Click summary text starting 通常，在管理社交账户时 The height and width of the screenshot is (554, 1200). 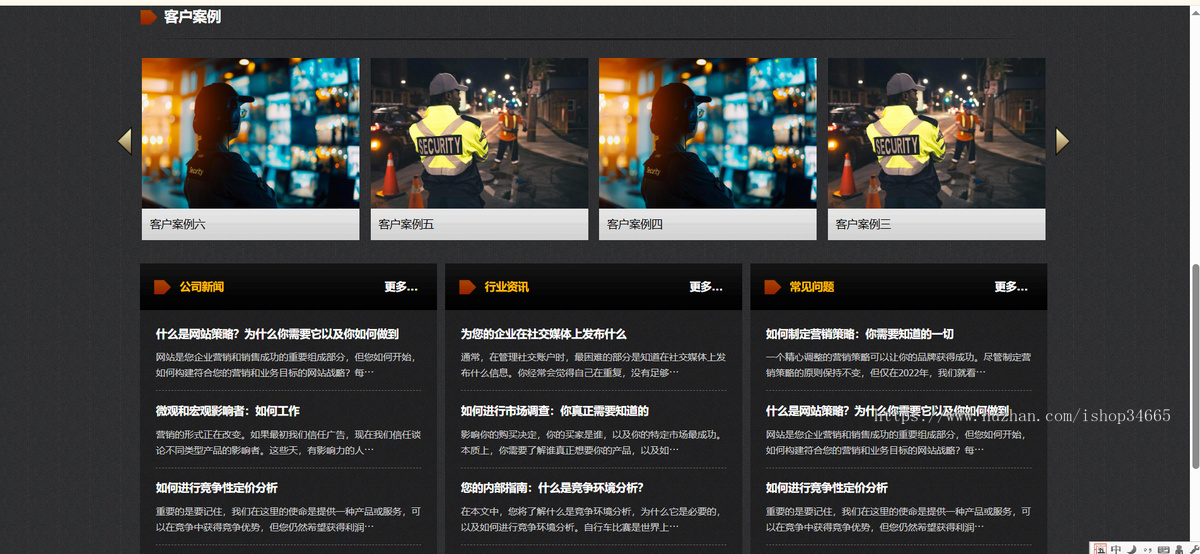(593, 364)
